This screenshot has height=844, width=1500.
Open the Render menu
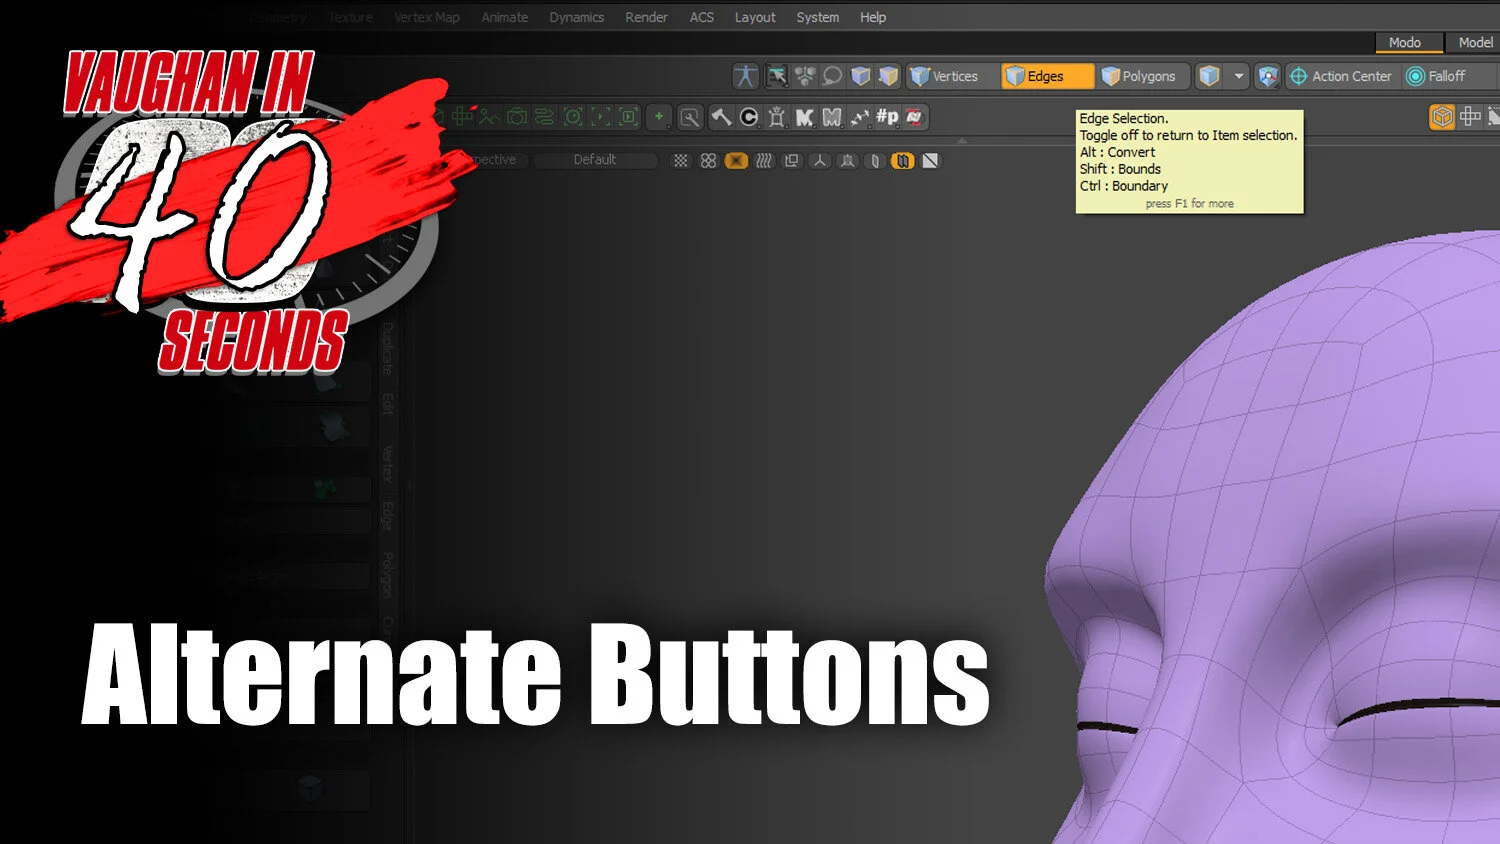(x=646, y=17)
